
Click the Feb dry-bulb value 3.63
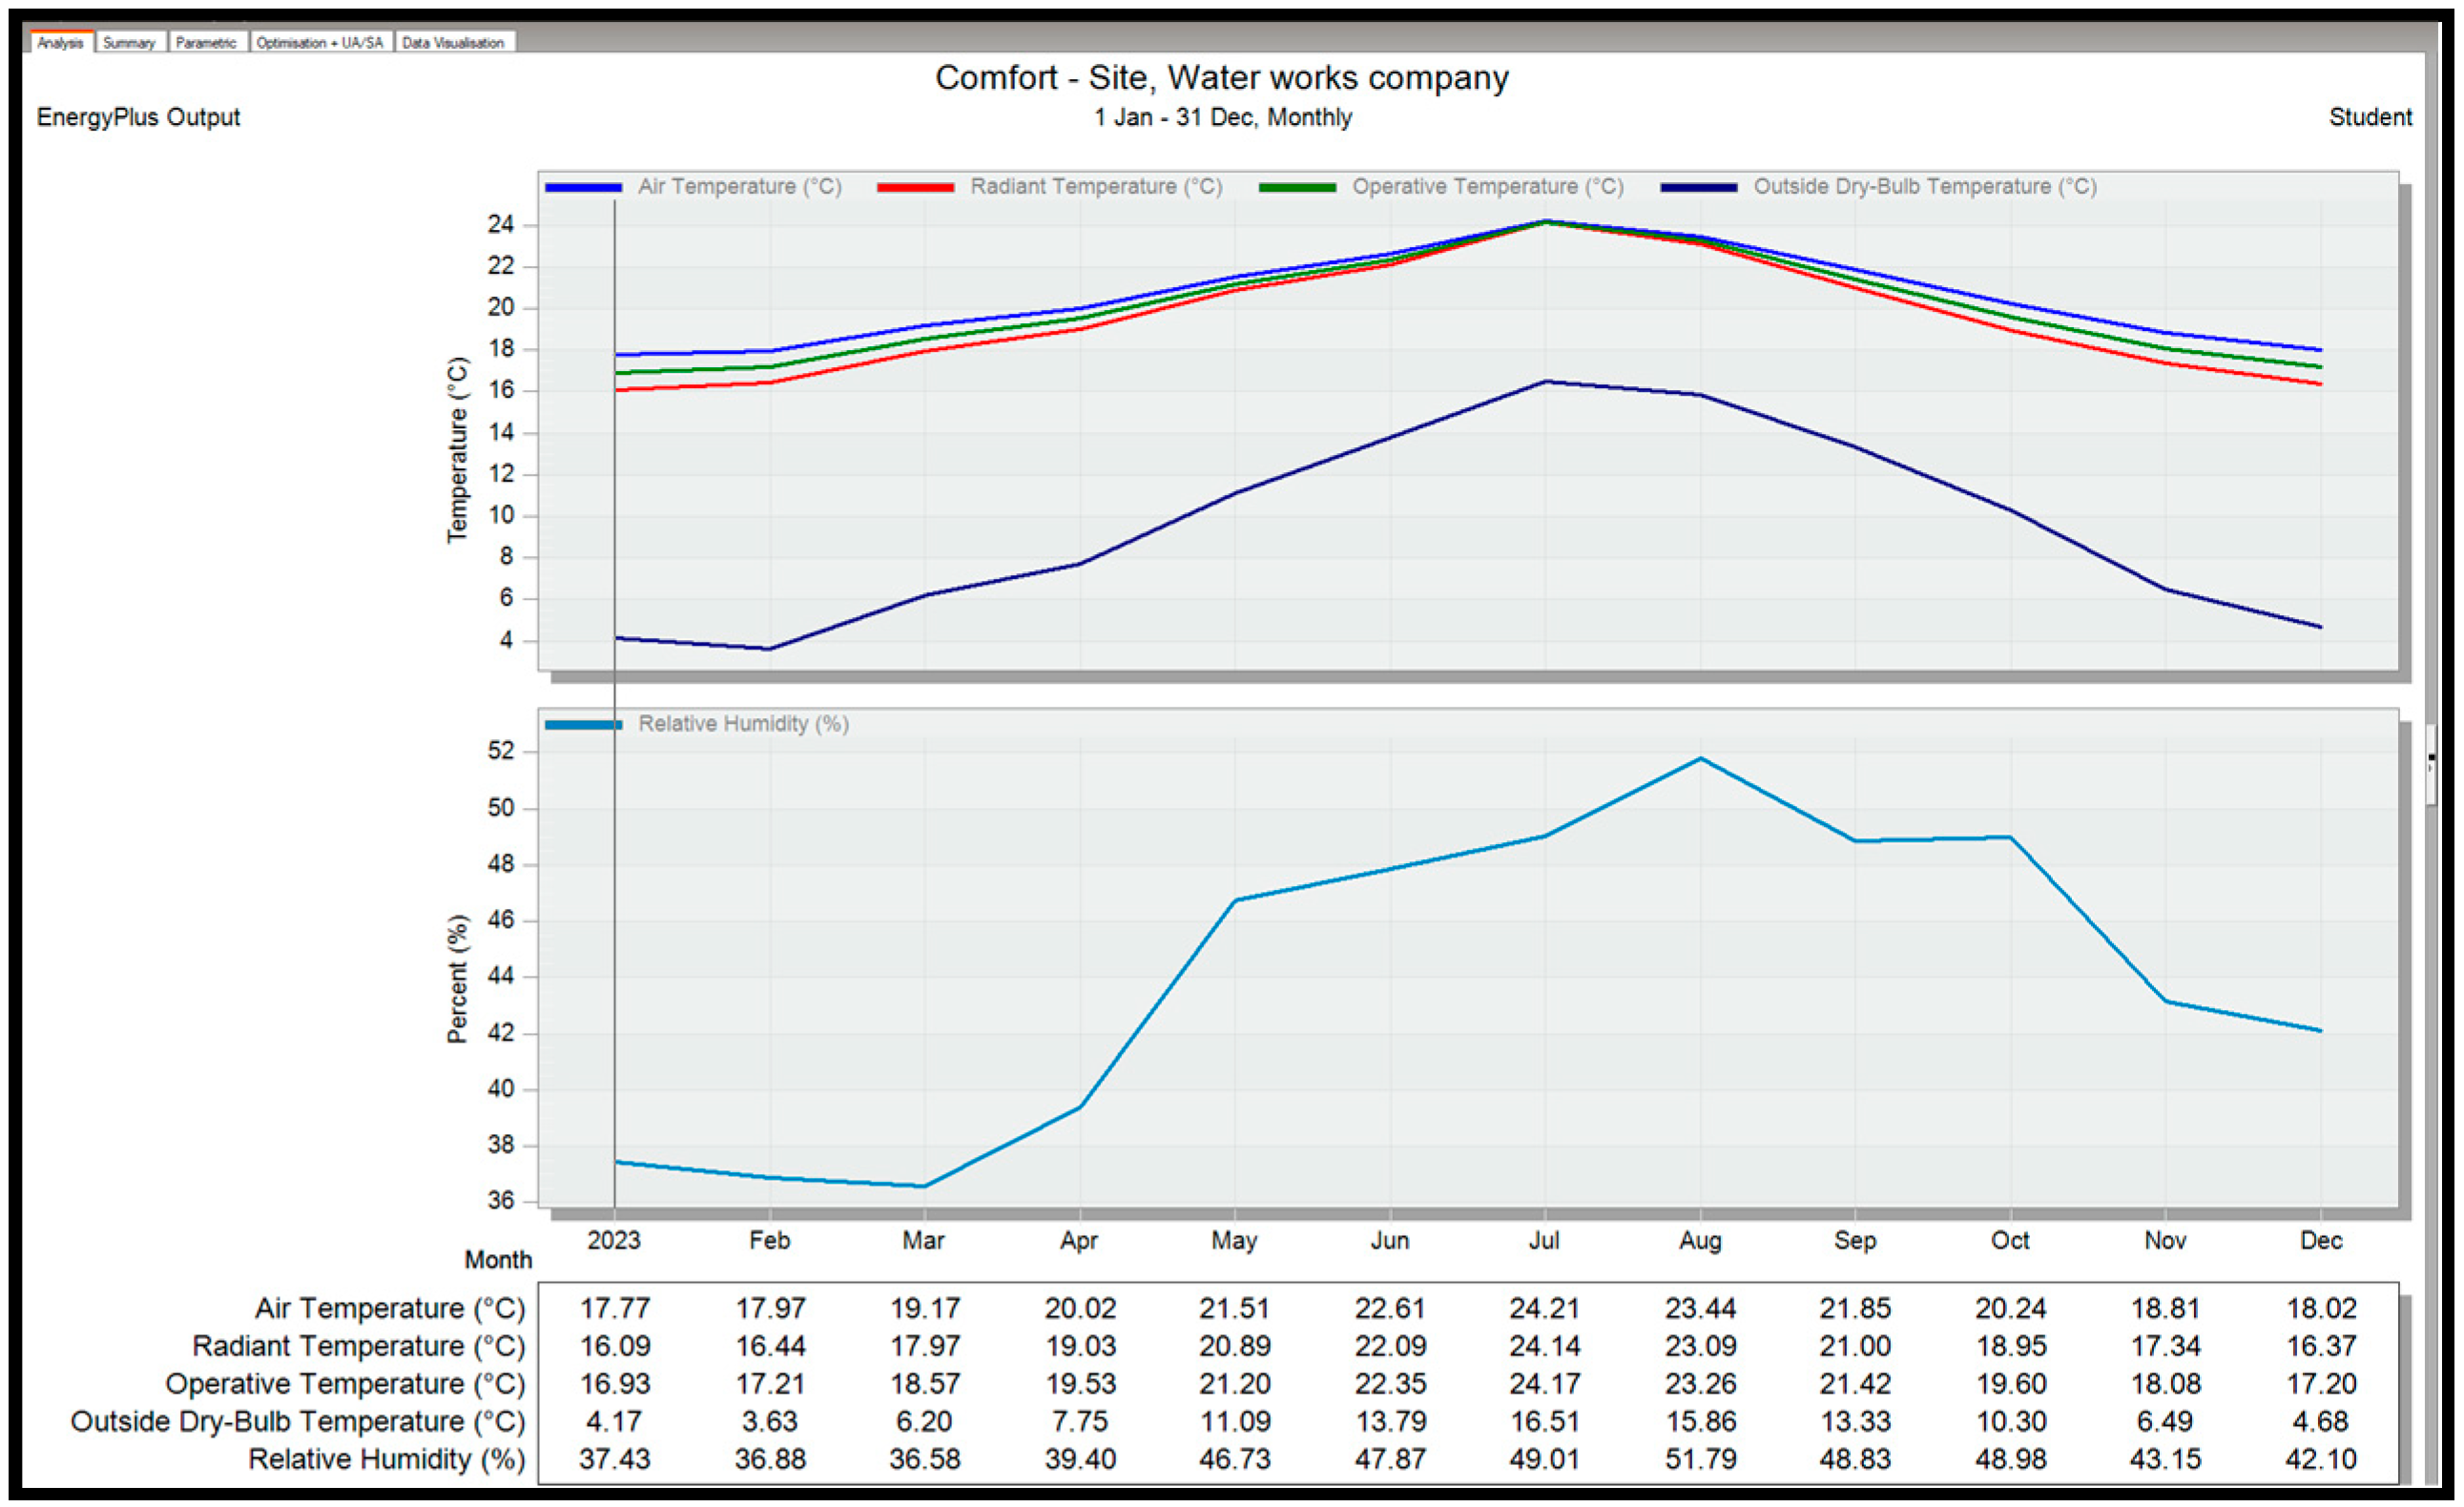[769, 1421]
